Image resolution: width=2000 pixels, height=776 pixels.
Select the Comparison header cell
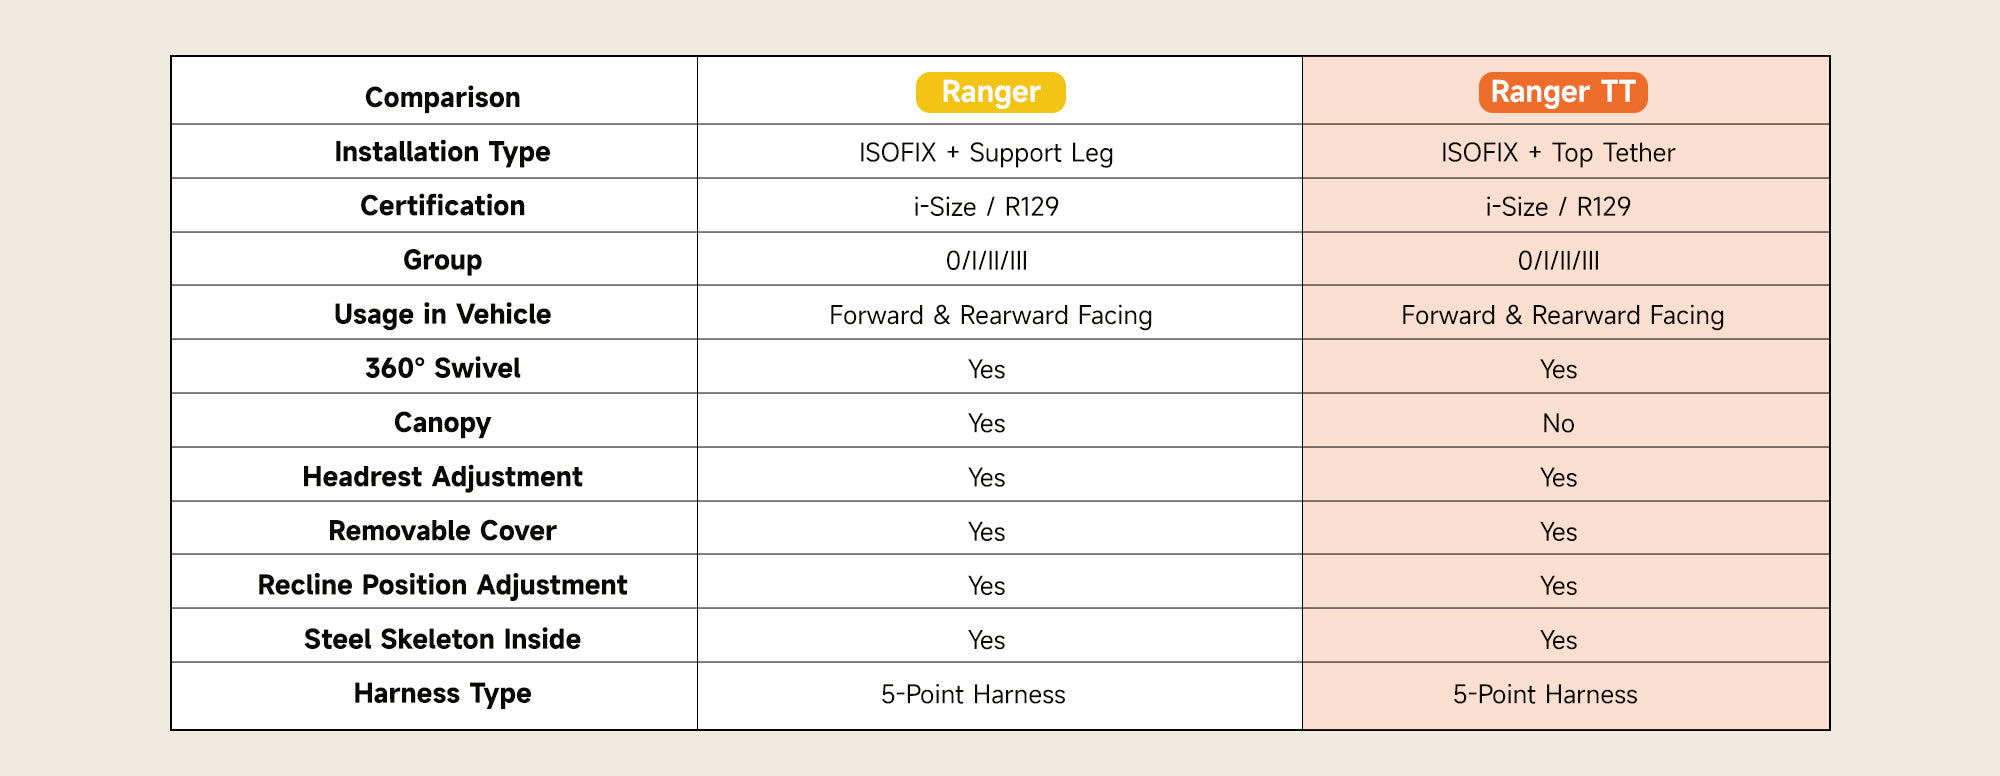[x=442, y=97]
